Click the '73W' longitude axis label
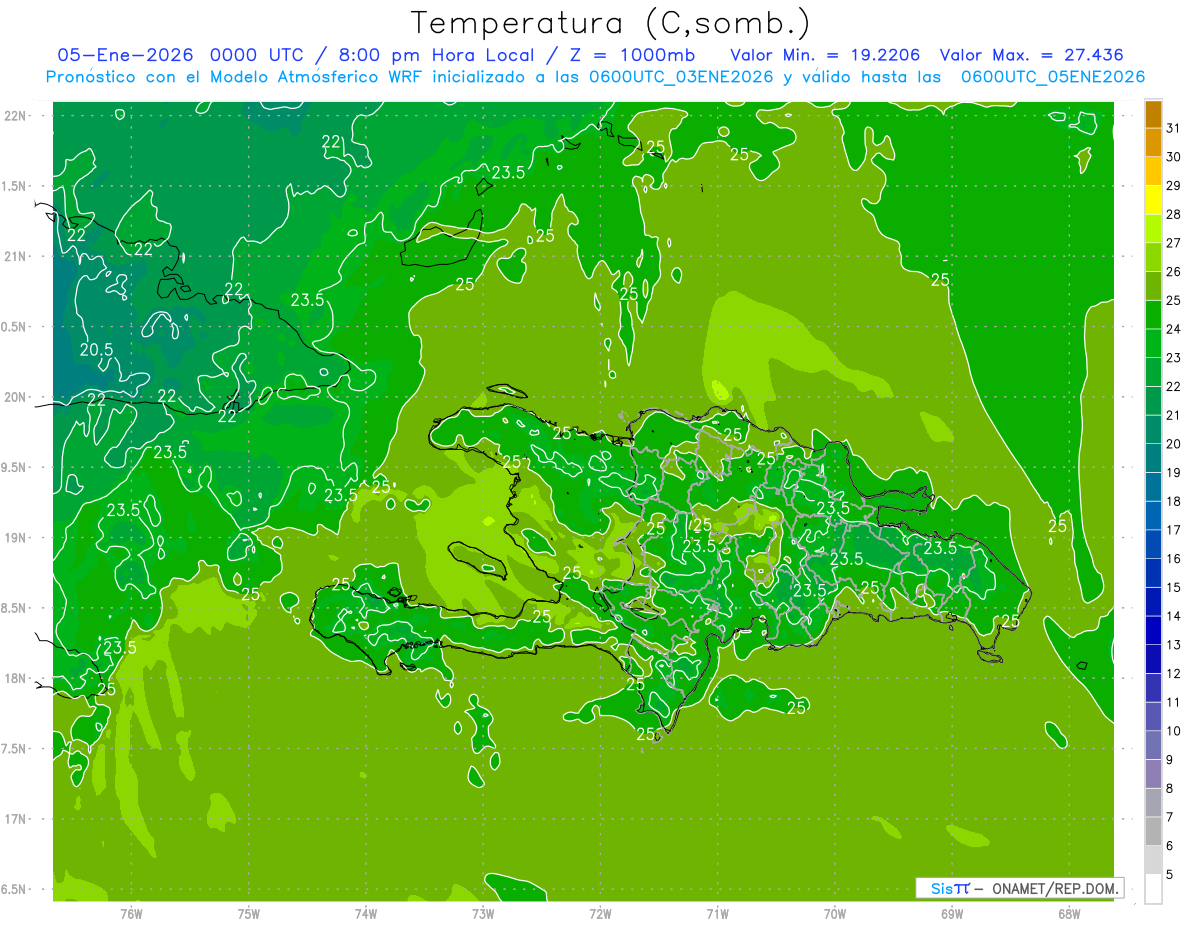1200x927 pixels. 483,913
